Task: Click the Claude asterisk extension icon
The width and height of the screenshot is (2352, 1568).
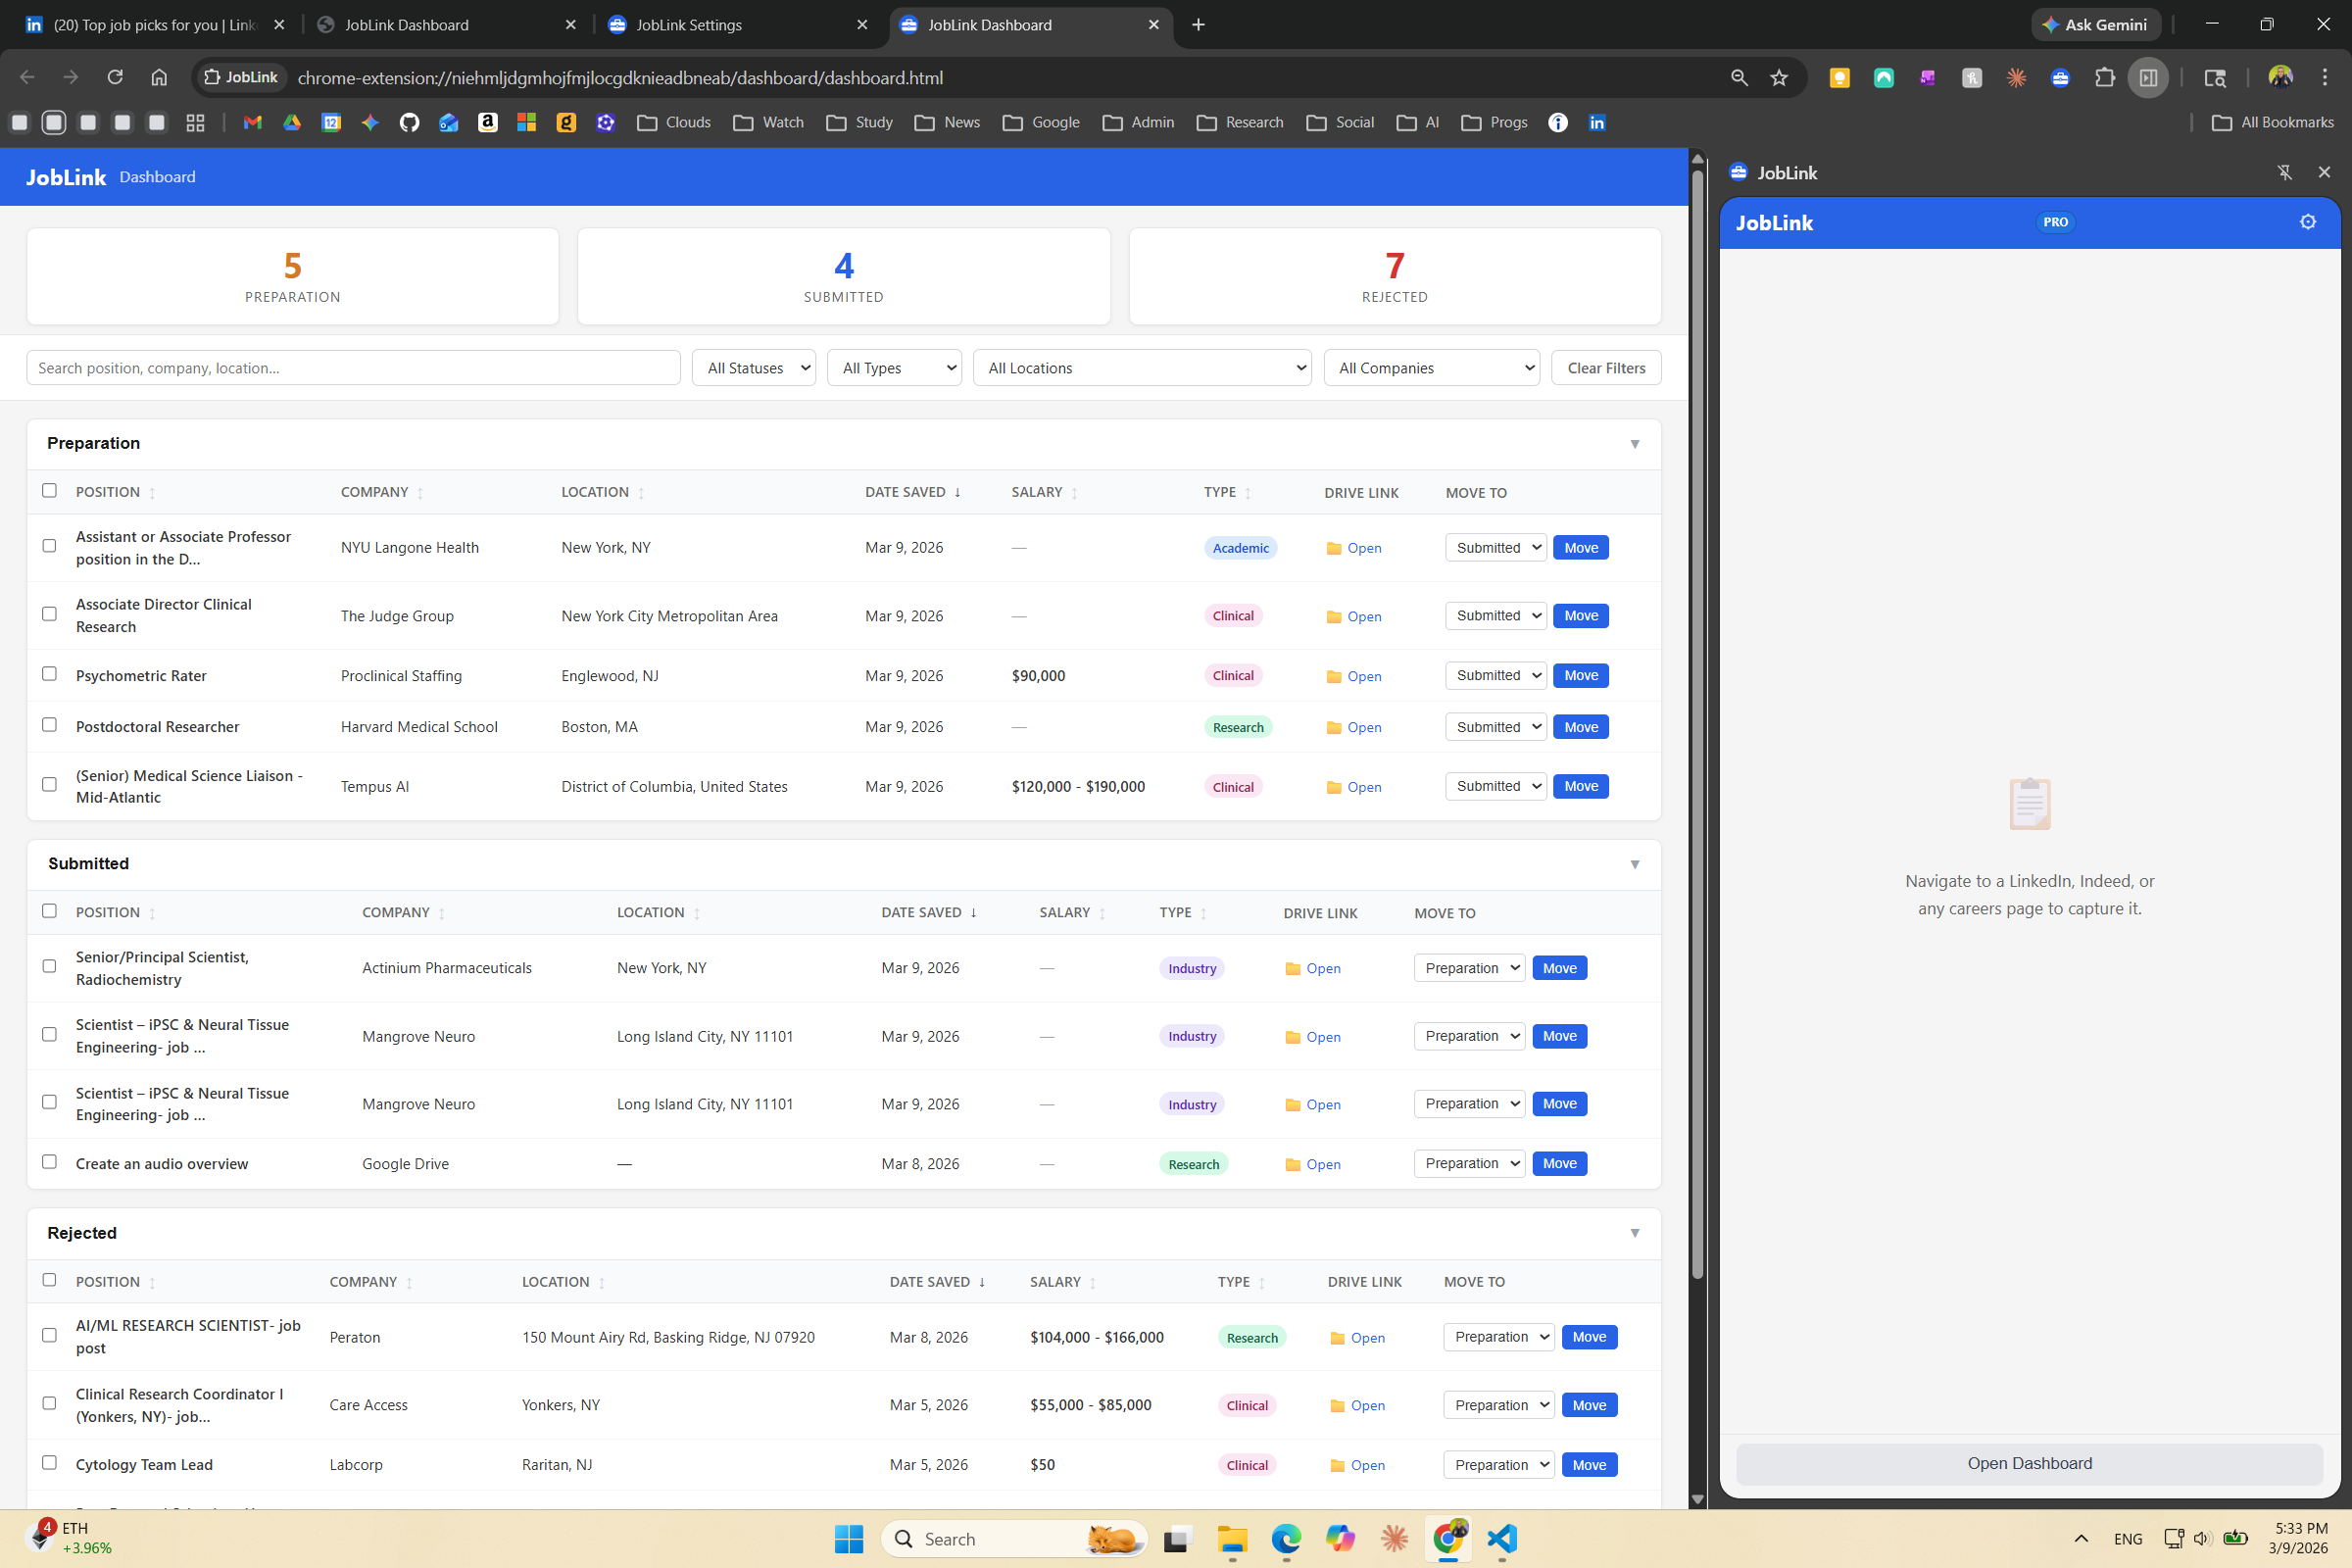Action: coord(2016,78)
